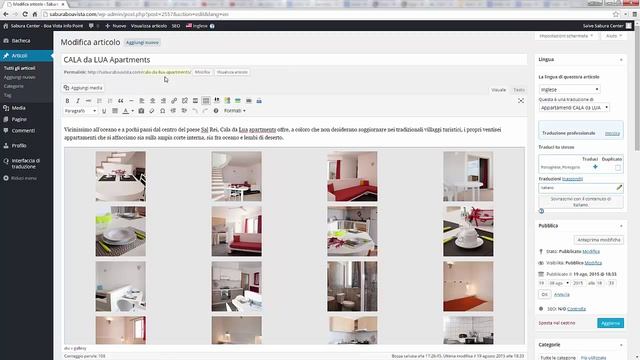
Task: Insert numbered list
Action: click(110, 101)
